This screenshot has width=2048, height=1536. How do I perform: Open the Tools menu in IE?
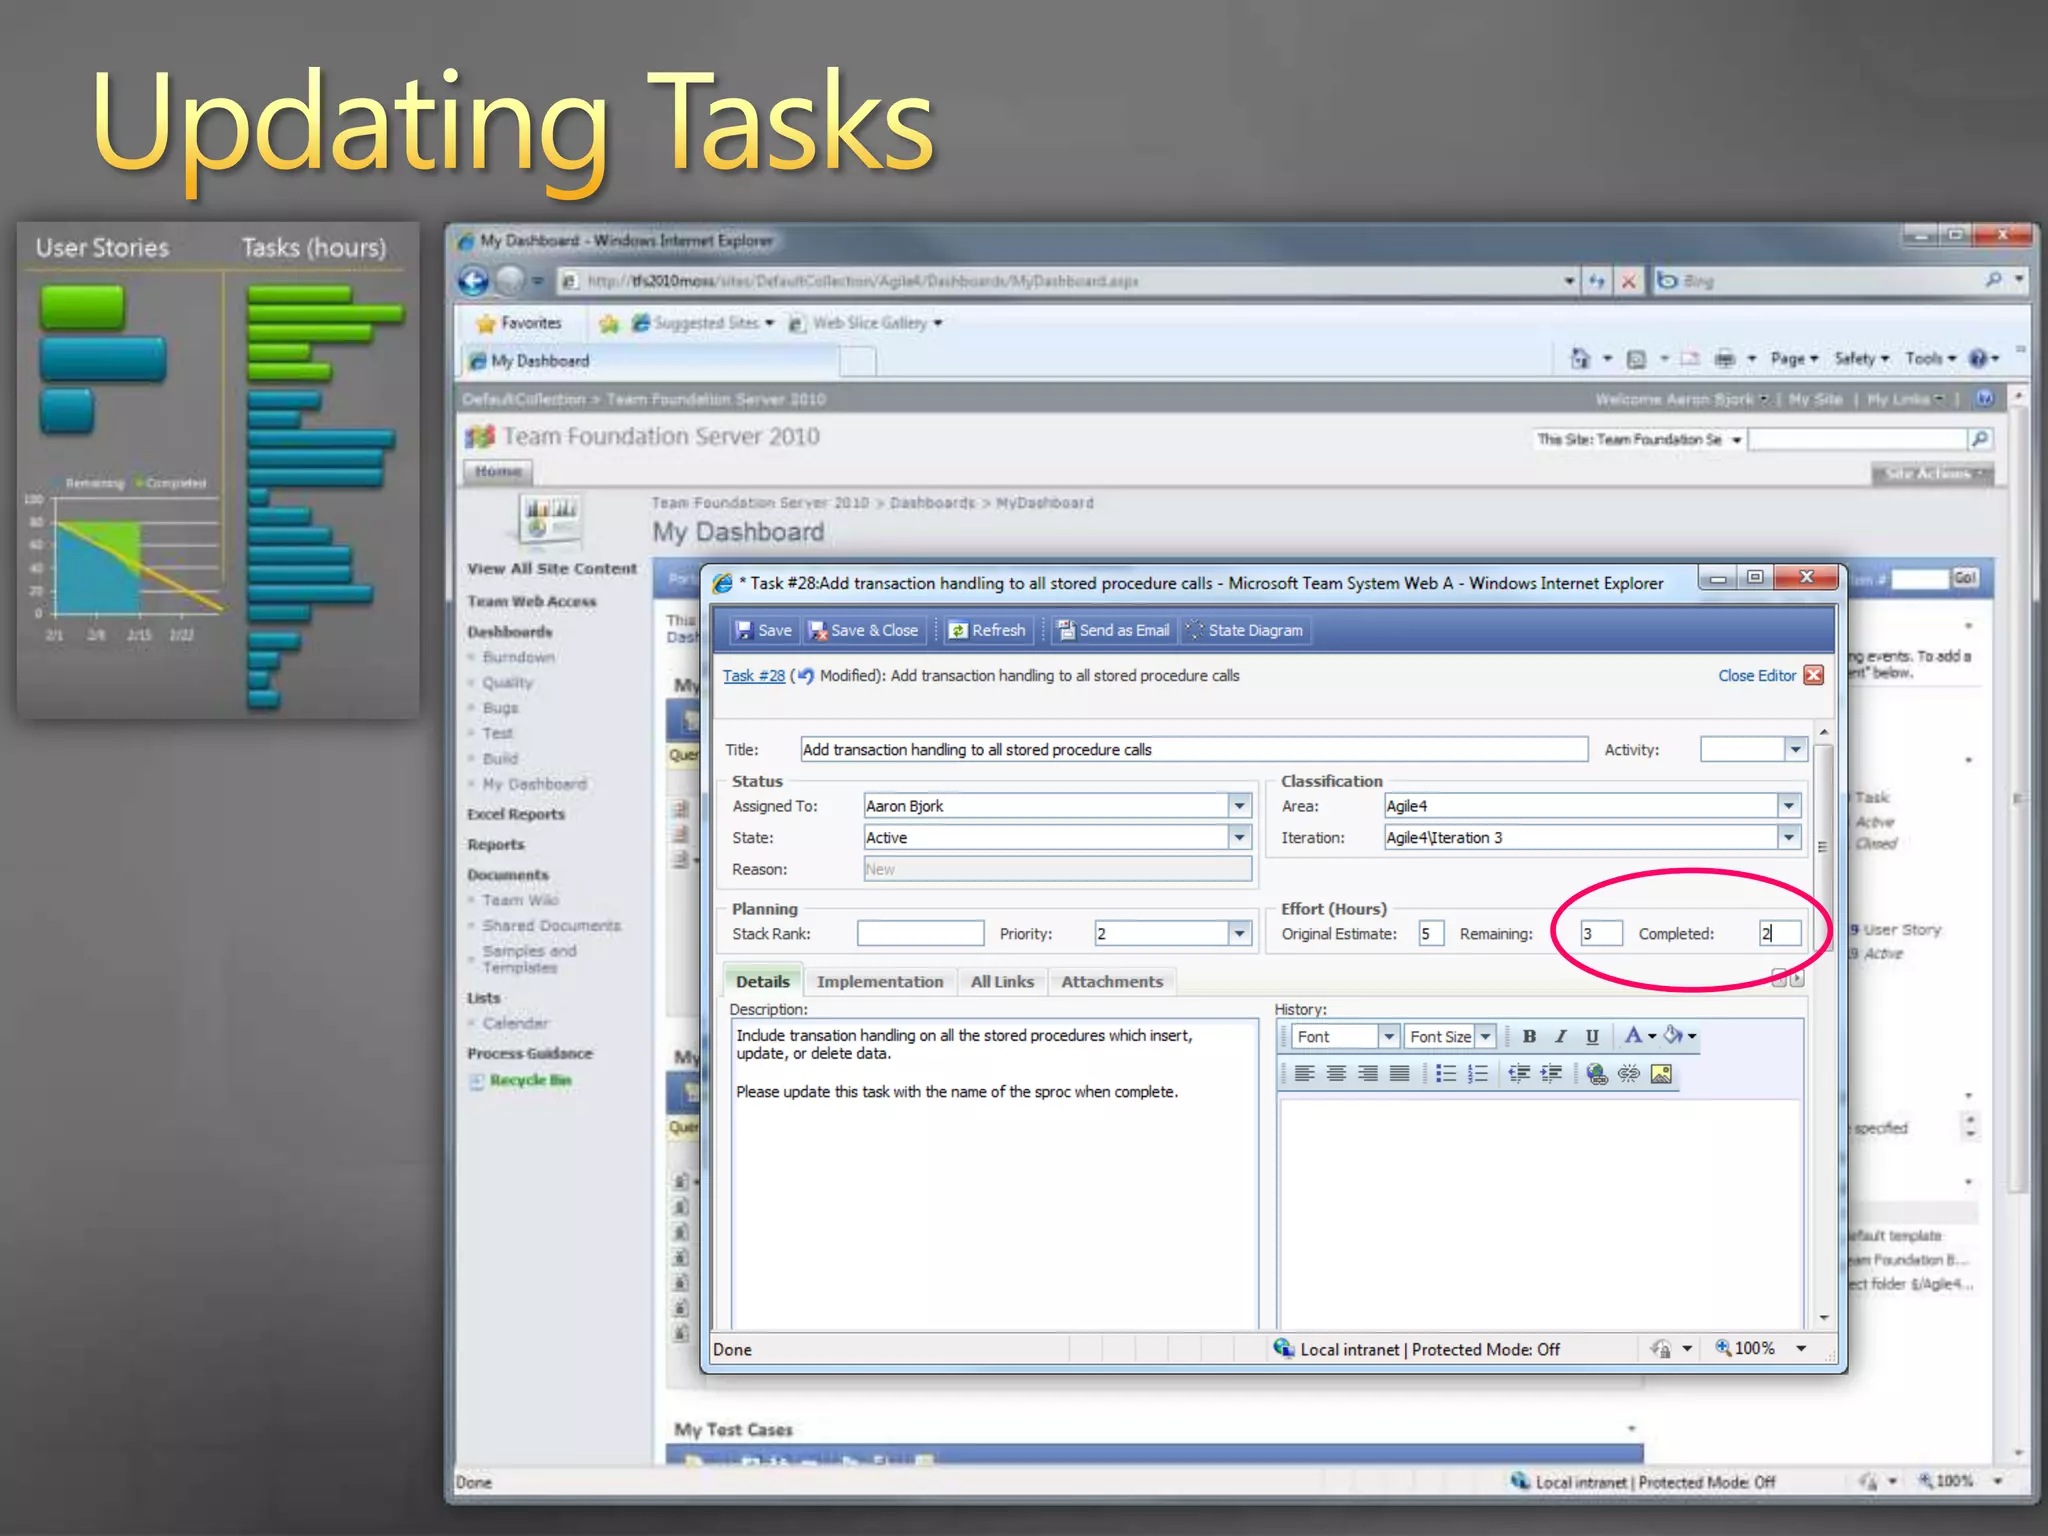1929,359
